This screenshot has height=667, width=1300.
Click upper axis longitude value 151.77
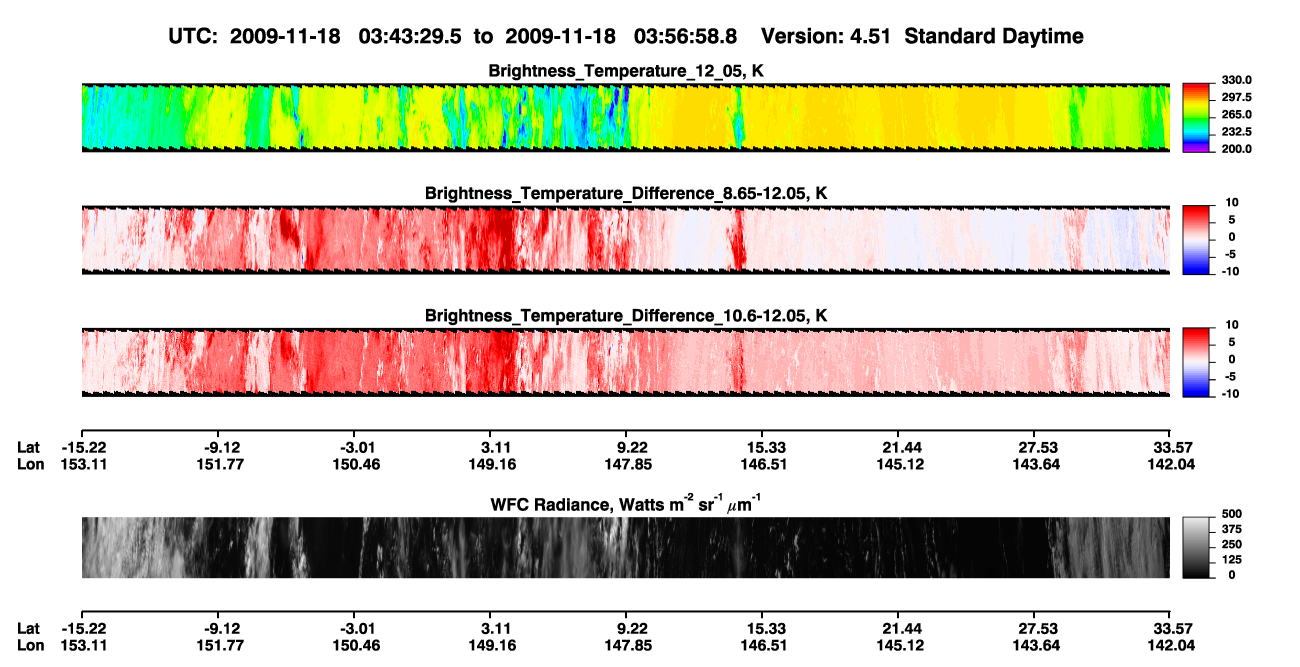(x=219, y=464)
